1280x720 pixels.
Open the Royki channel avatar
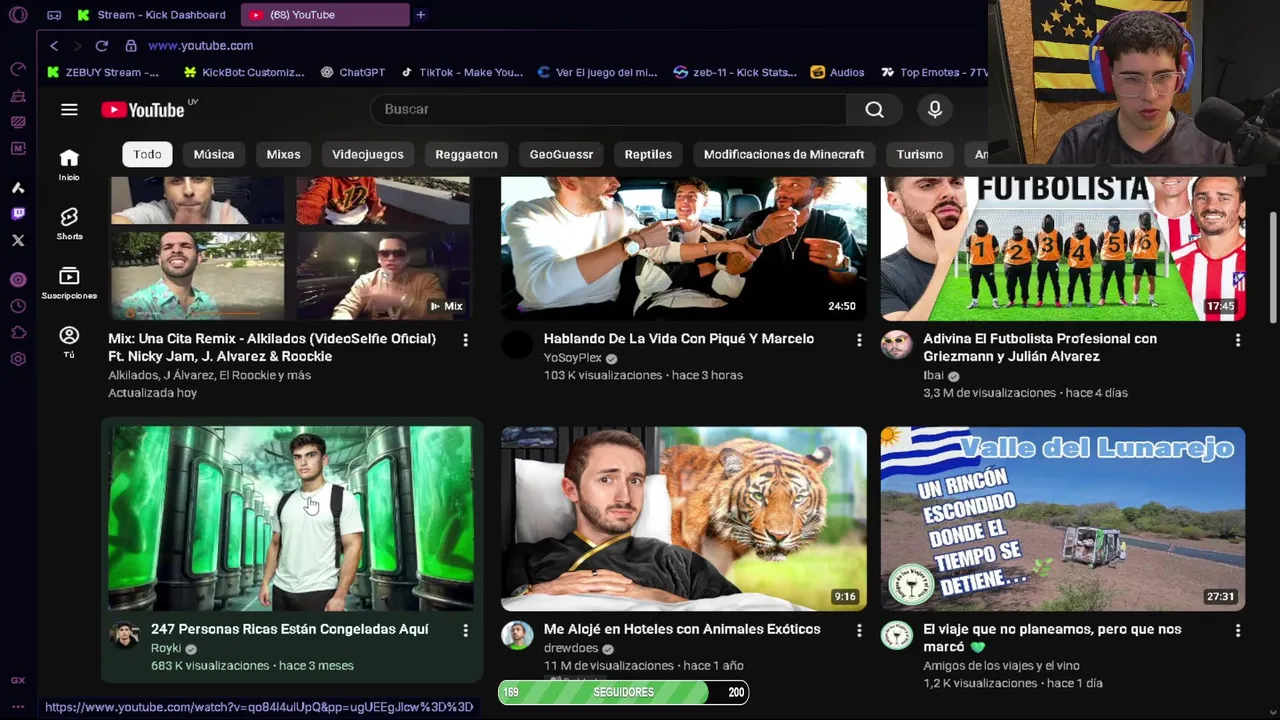coord(125,636)
